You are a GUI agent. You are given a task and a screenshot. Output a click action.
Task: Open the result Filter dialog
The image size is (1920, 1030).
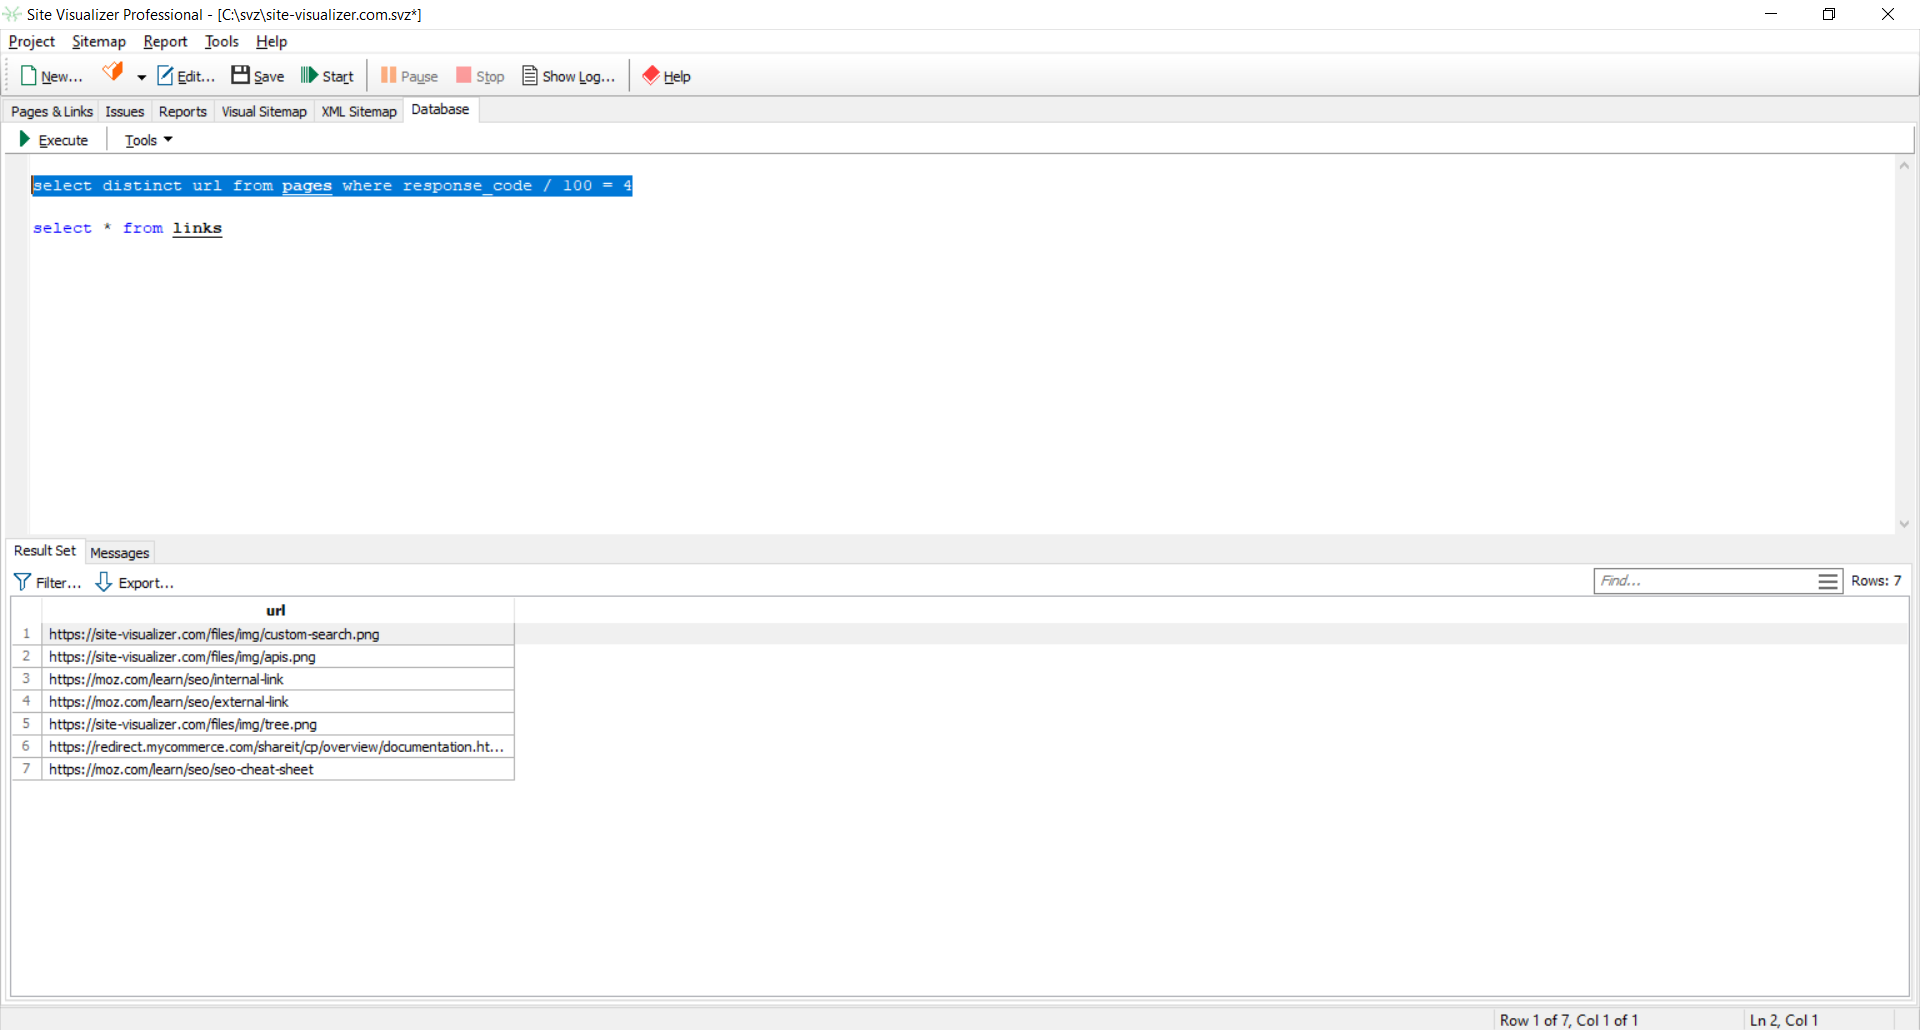point(47,582)
